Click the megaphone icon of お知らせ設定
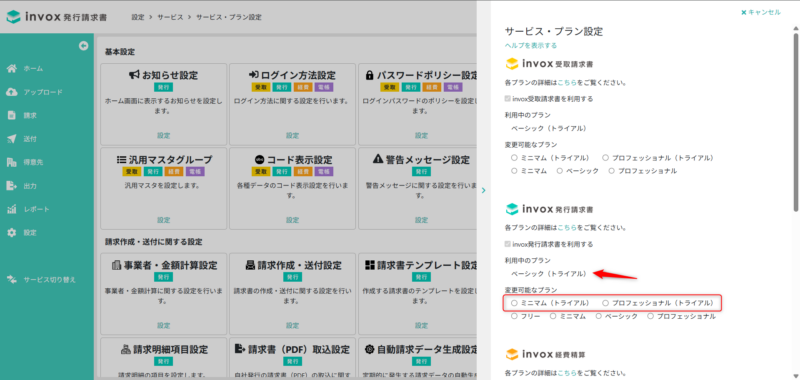800x380 pixels. click(x=134, y=75)
